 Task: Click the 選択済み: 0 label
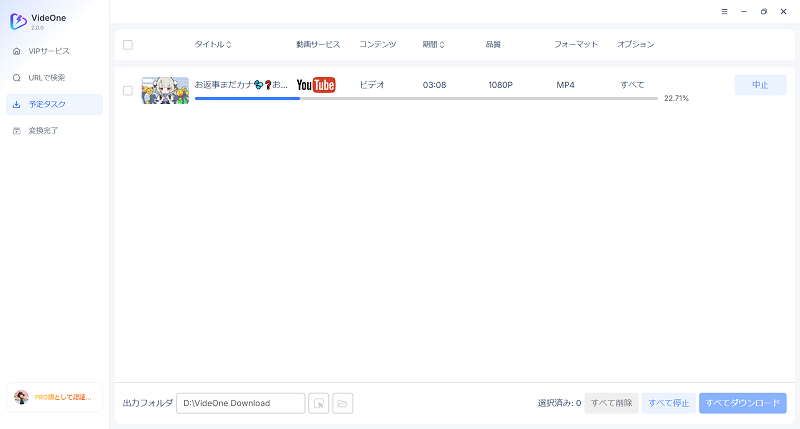click(559, 403)
